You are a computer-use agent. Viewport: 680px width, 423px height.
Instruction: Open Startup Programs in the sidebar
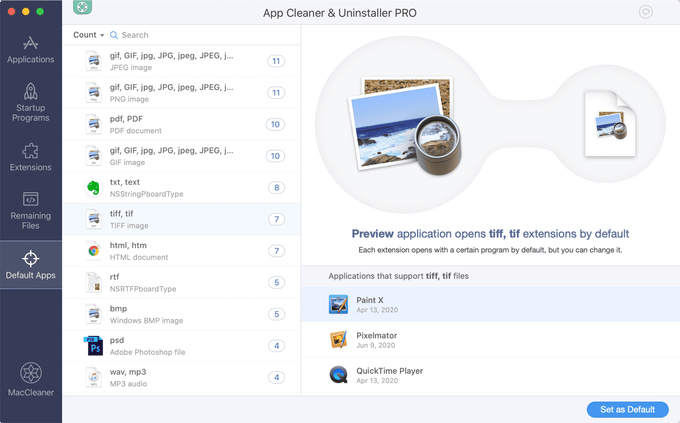coord(31,103)
